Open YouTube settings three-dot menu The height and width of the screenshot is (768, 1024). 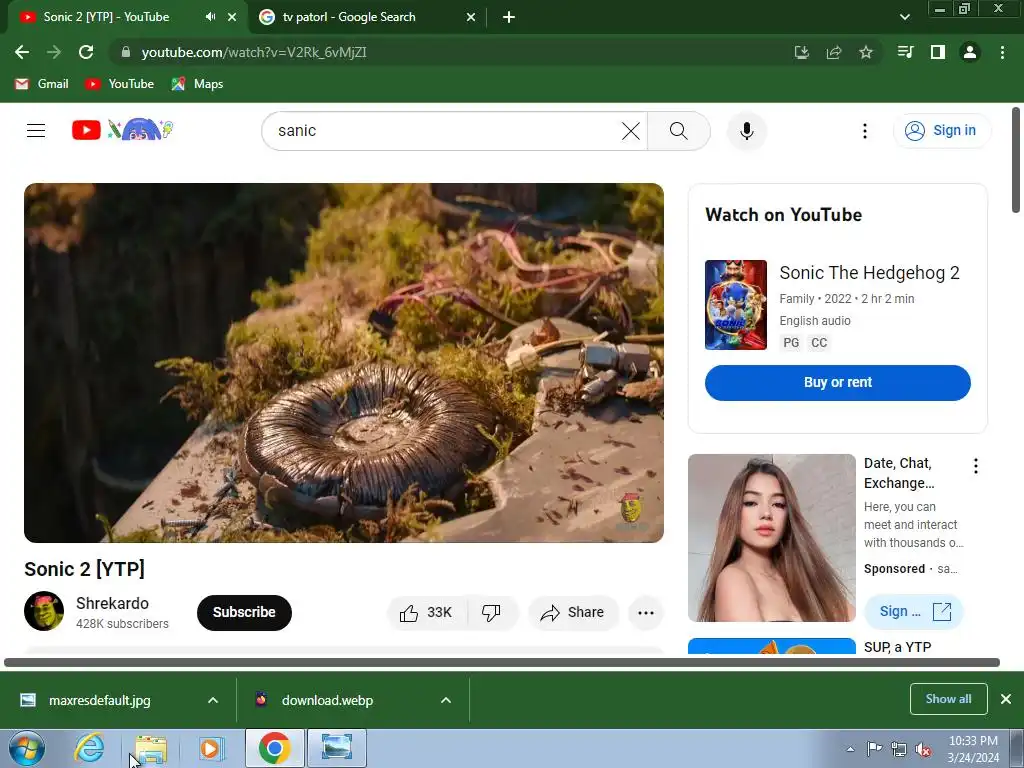[x=865, y=131]
